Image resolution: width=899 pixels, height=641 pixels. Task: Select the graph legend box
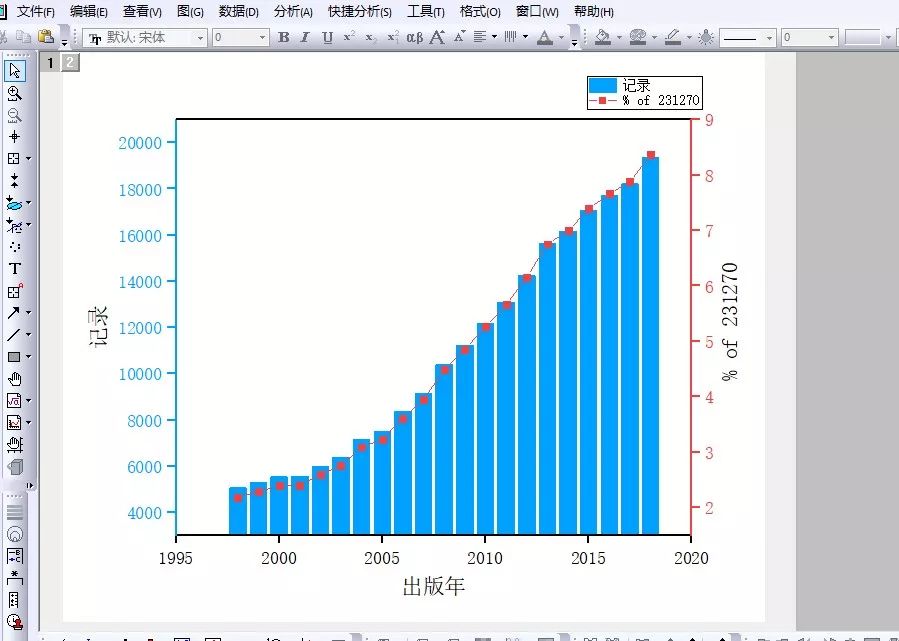tap(644, 92)
